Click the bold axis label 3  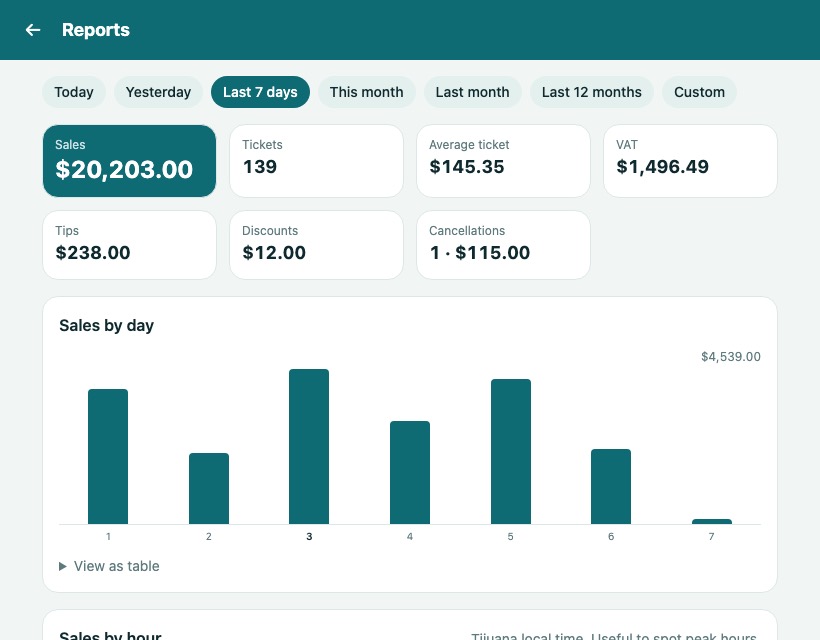click(x=309, y=536)
